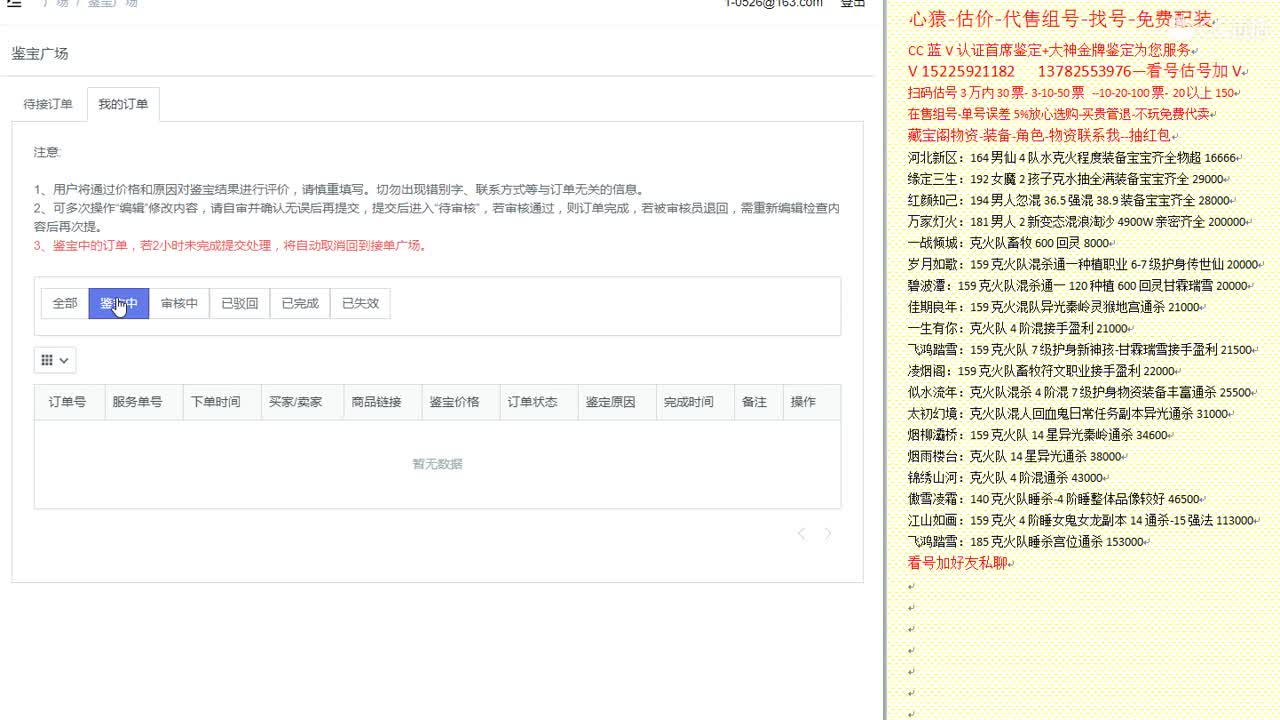
Task: Select the 鉴定中 filter
Action: [x=119, y=303]
